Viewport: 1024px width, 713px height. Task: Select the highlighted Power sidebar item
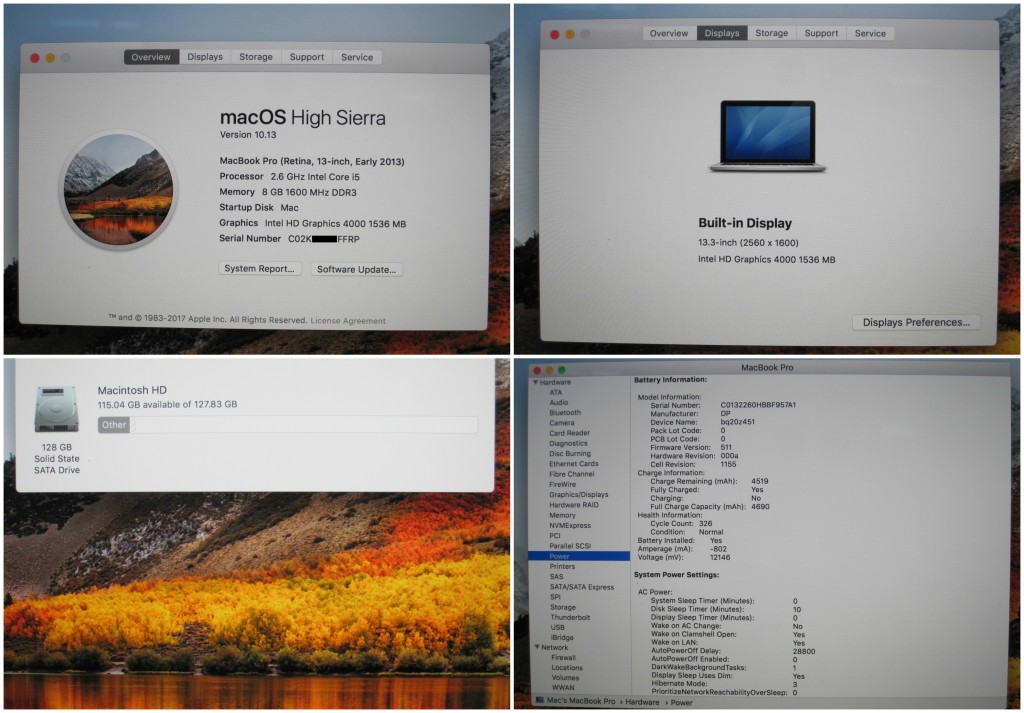click(x=579, y=556)
